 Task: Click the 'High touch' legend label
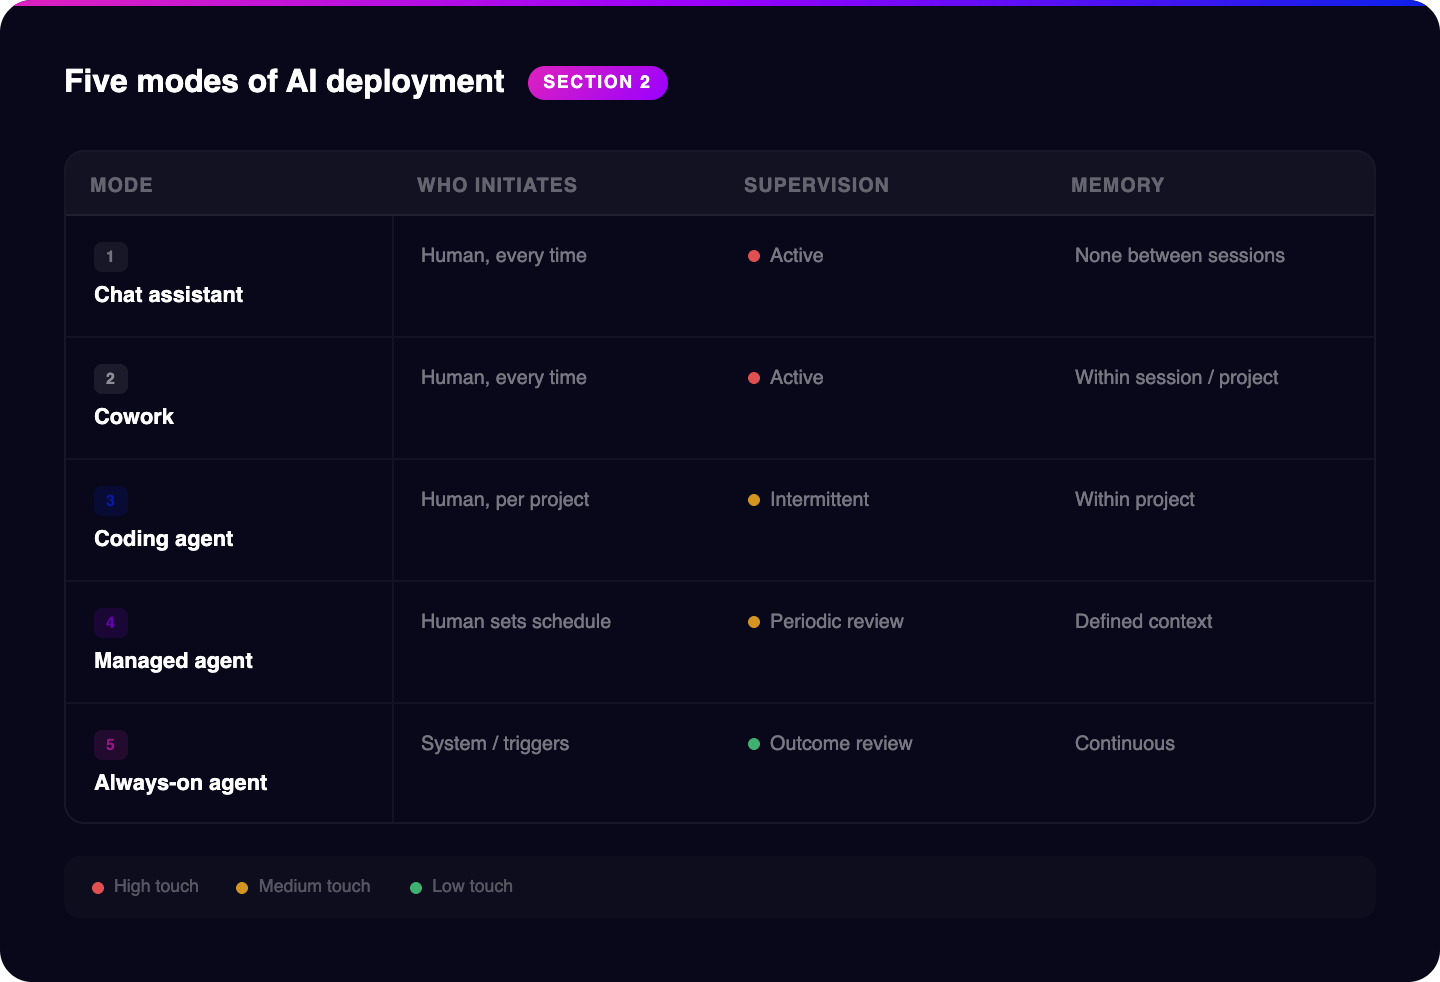156,887
